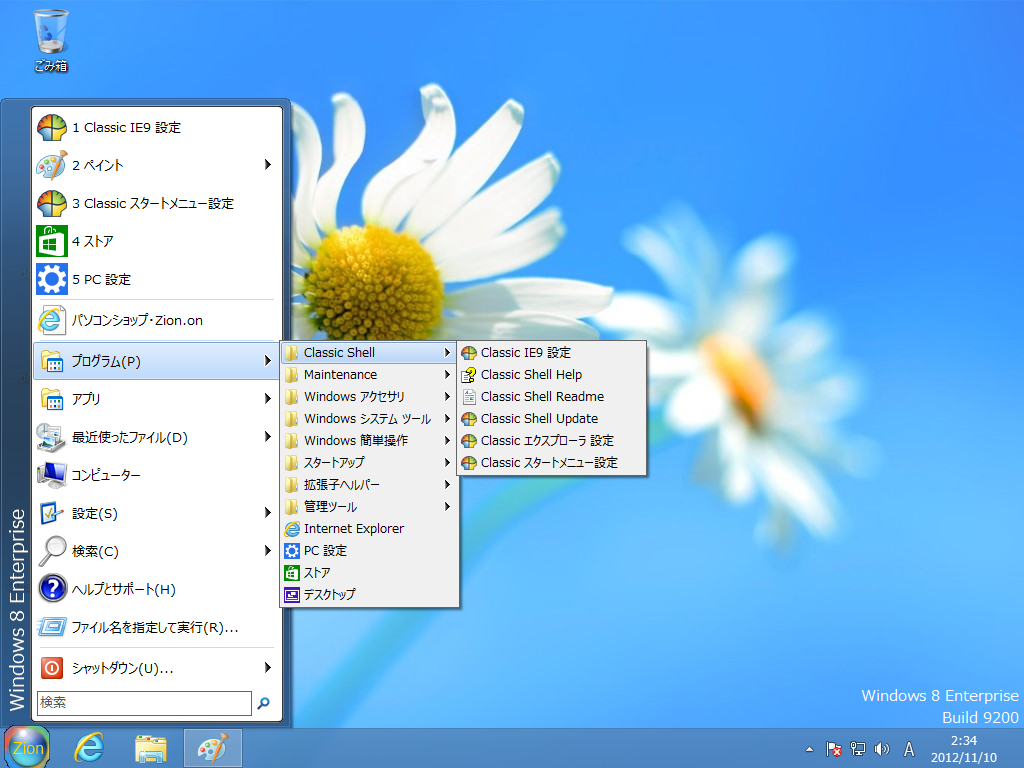
Task: Expand the シャットダウン(U) submenu arrow
Action: coord(267,667)
